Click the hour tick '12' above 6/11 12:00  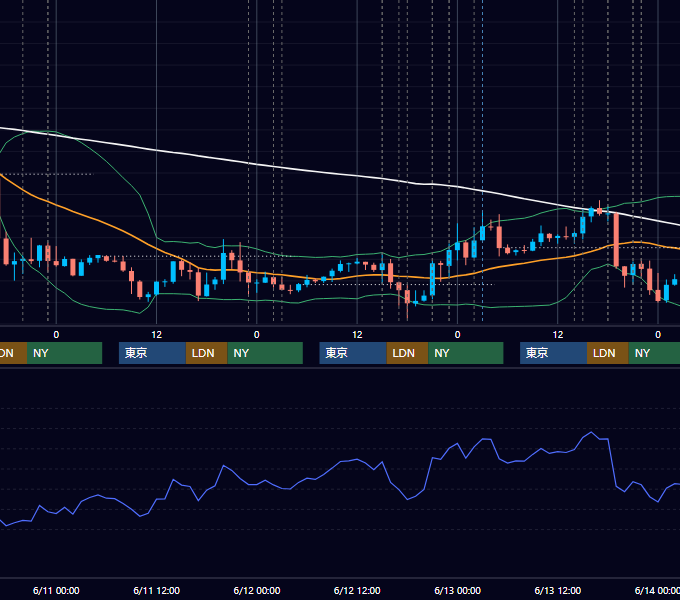click(157, 335)
